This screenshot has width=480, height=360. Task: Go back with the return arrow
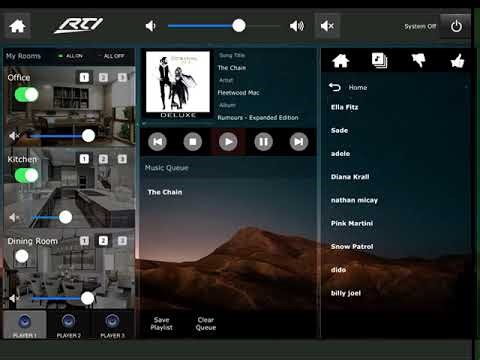click(334, 87)
